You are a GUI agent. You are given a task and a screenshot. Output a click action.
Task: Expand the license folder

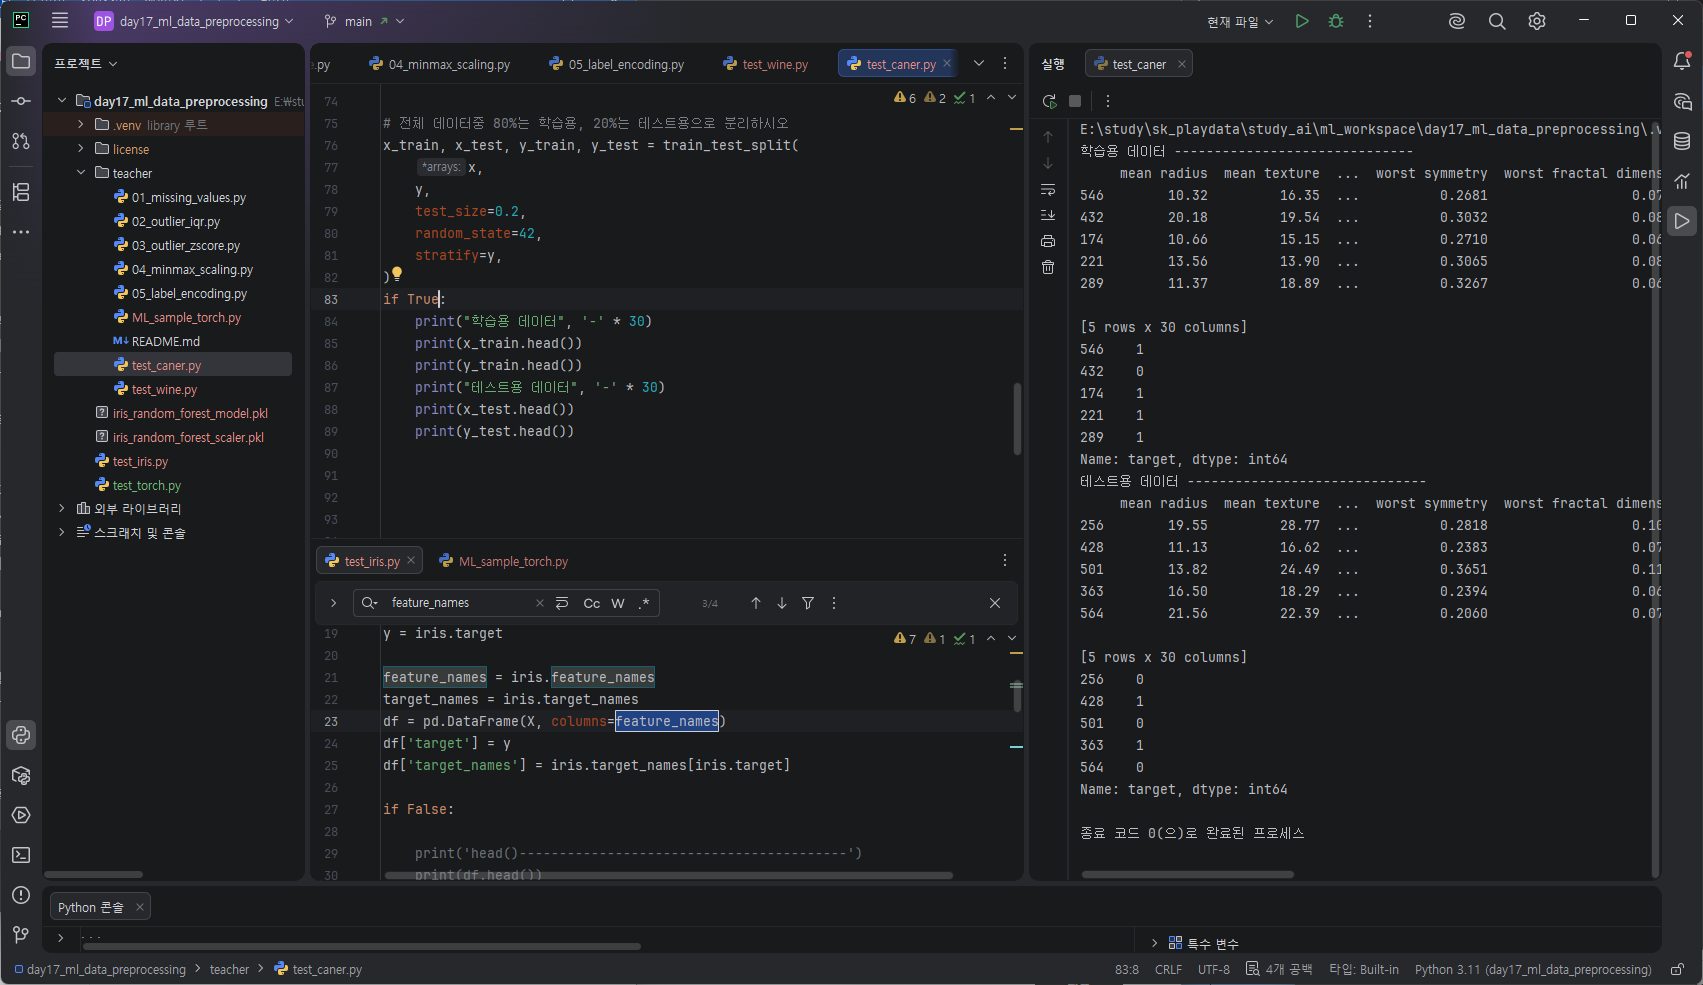[81, 148]
